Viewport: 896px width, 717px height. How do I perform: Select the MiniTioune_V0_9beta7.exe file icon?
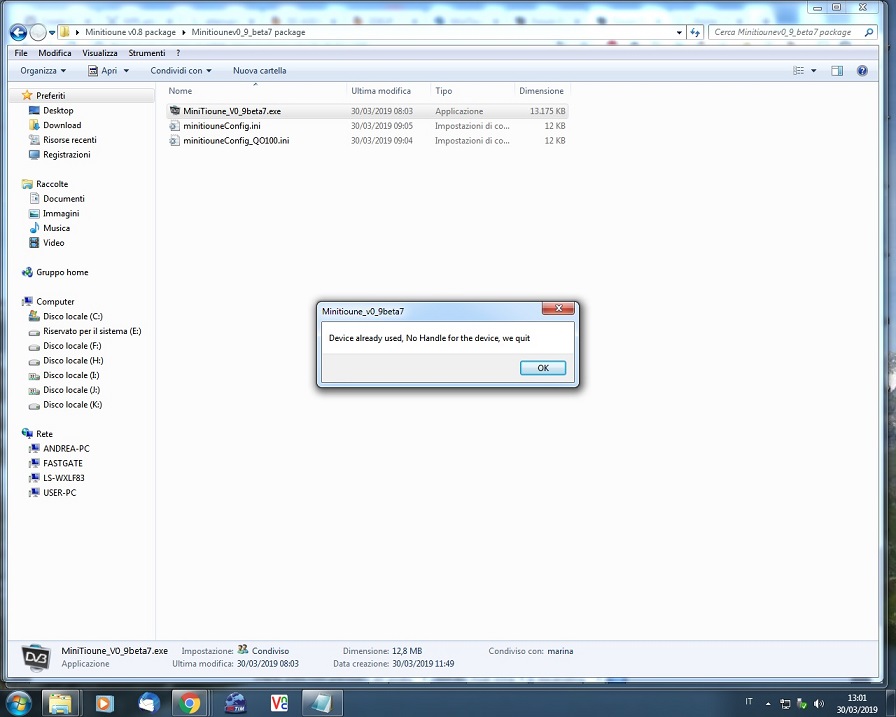pos(174,111)
